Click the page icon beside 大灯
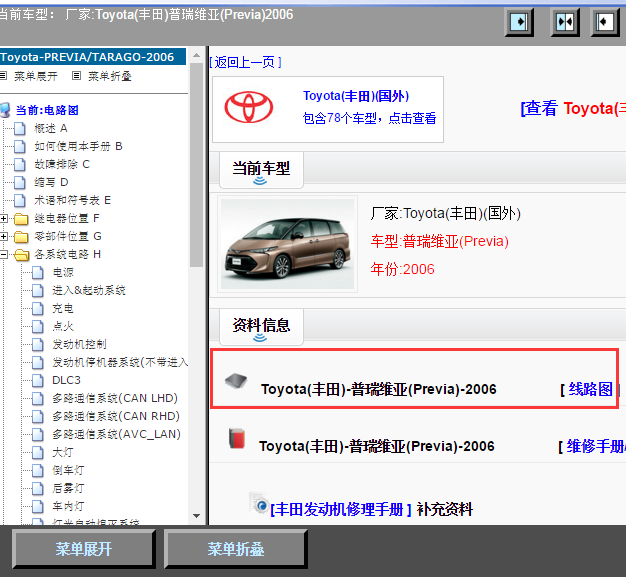 (x=38, y=453)
